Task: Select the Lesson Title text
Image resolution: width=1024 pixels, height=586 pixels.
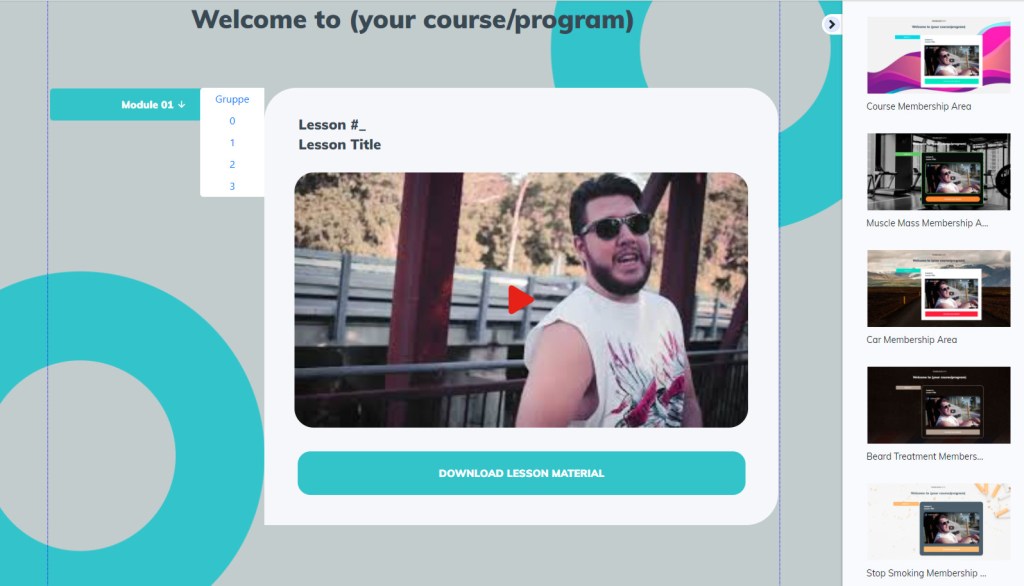Action: point(340,144)
